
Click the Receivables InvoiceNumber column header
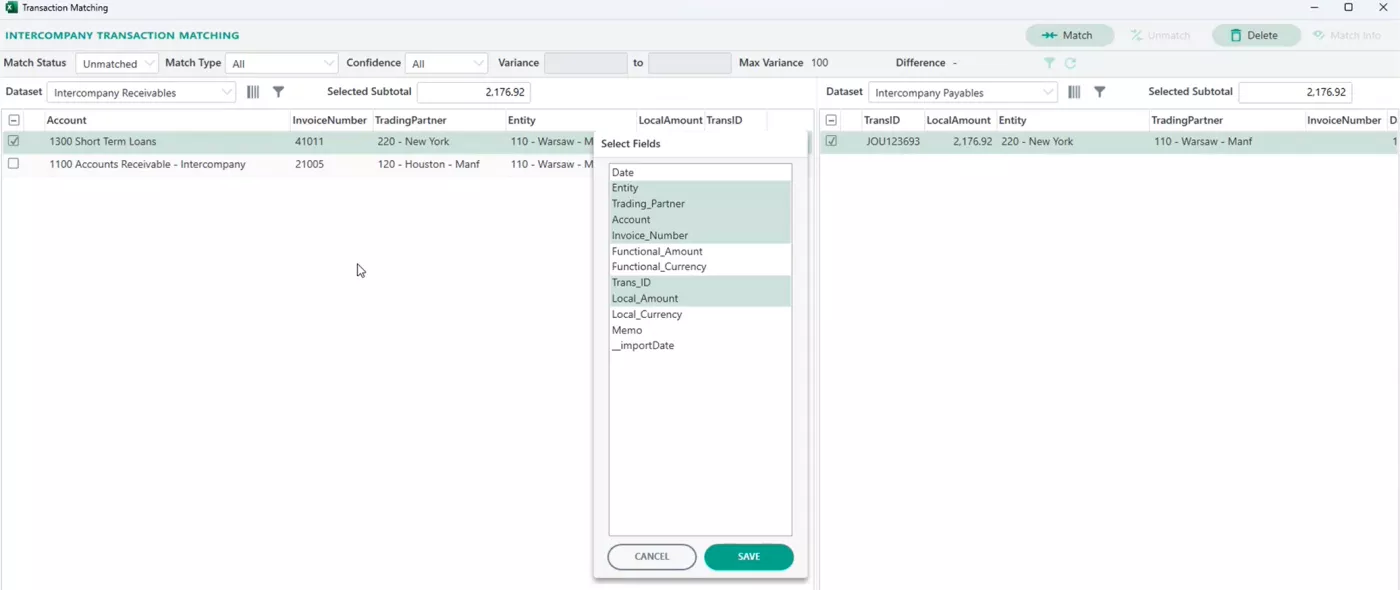tap(330, 120)
